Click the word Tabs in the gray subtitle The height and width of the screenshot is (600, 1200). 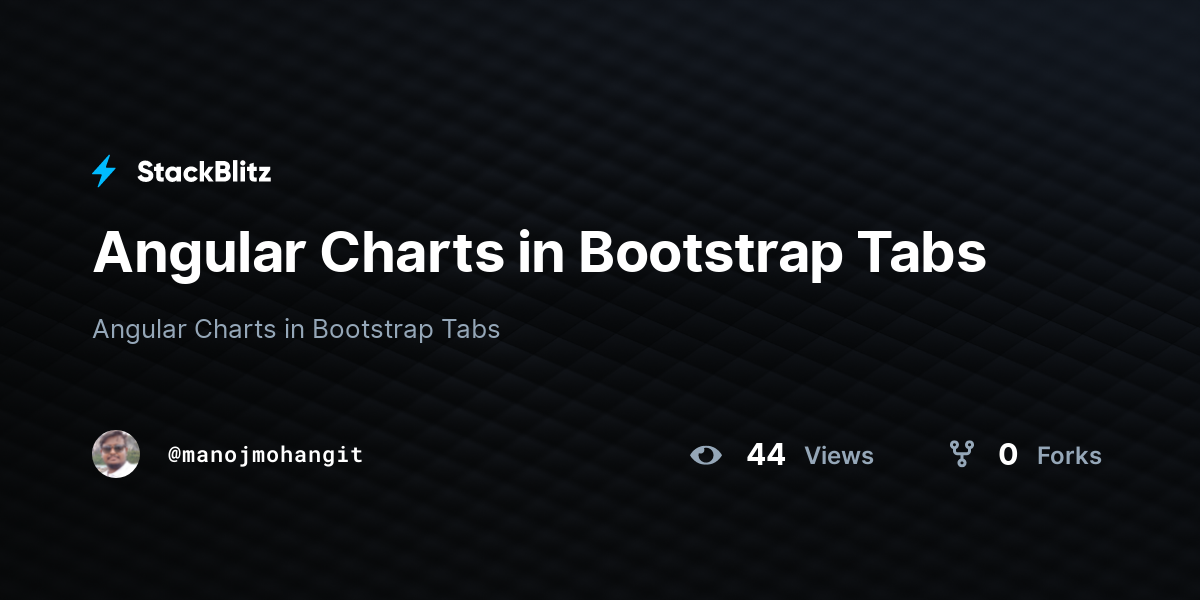pyautogui.click(x=470, y=328)
